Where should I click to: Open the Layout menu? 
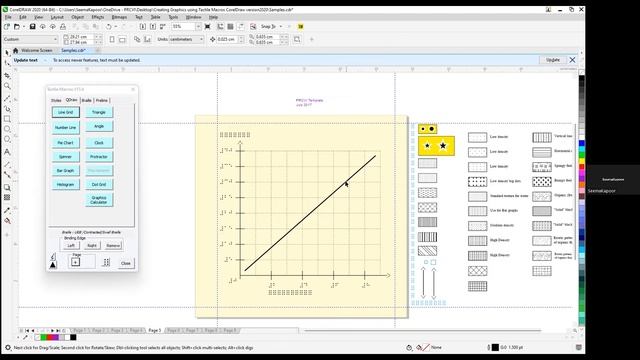57,17
